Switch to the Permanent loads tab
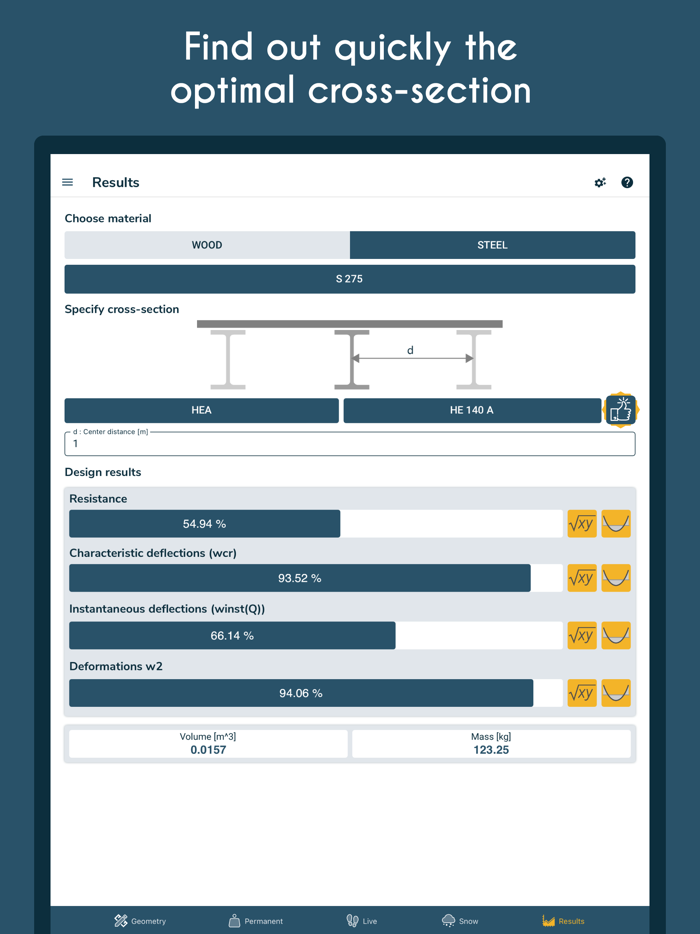The width and height of the screenshot is (700, 934). 256,921
